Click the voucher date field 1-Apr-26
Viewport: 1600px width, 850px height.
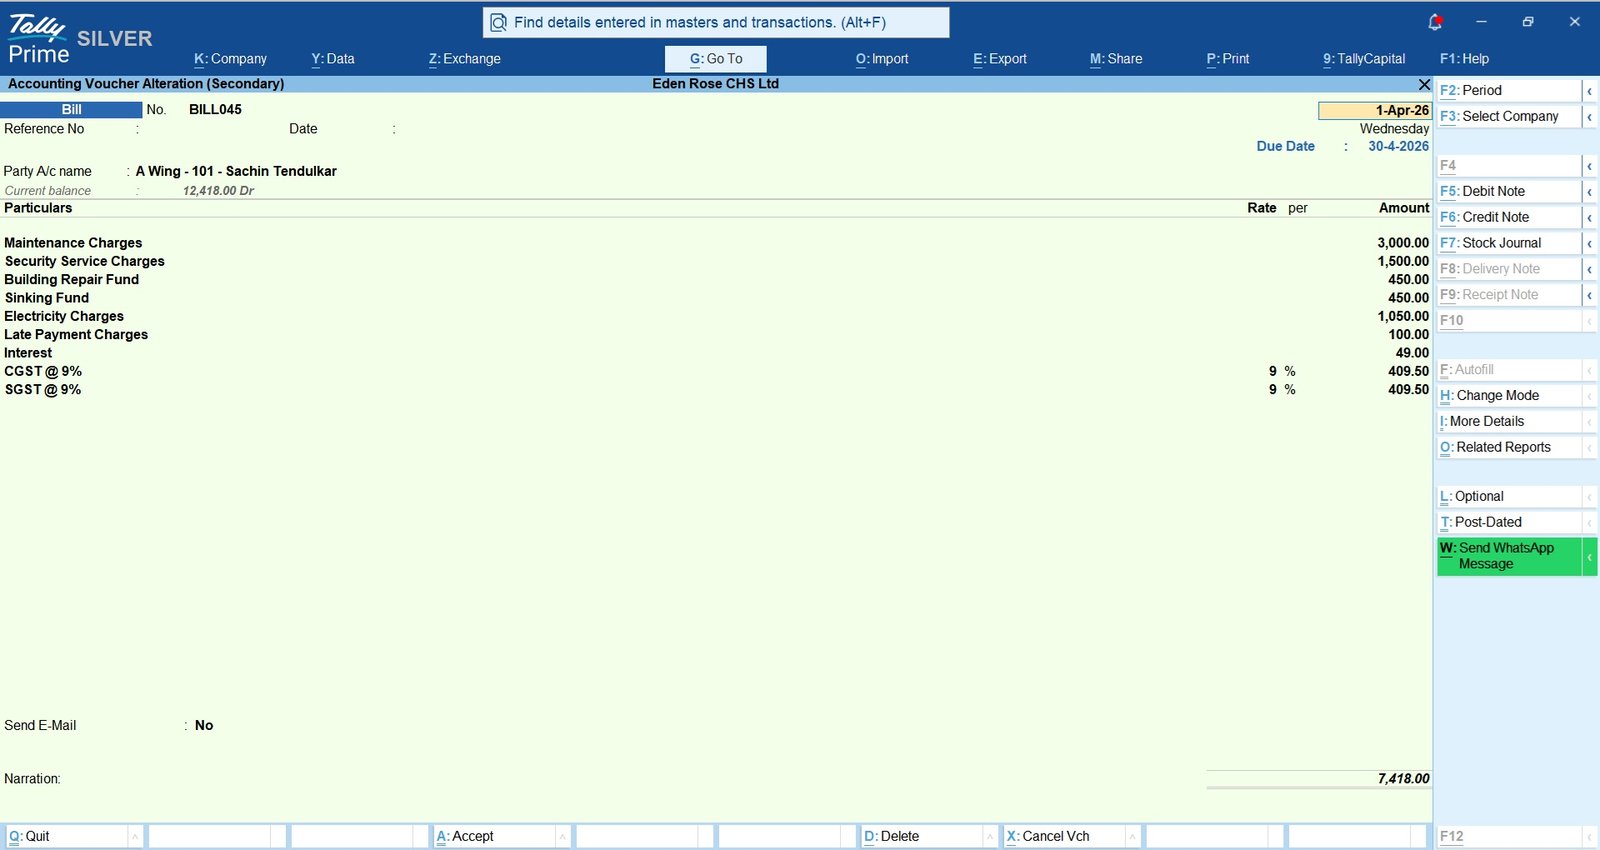pos(1374,110)
